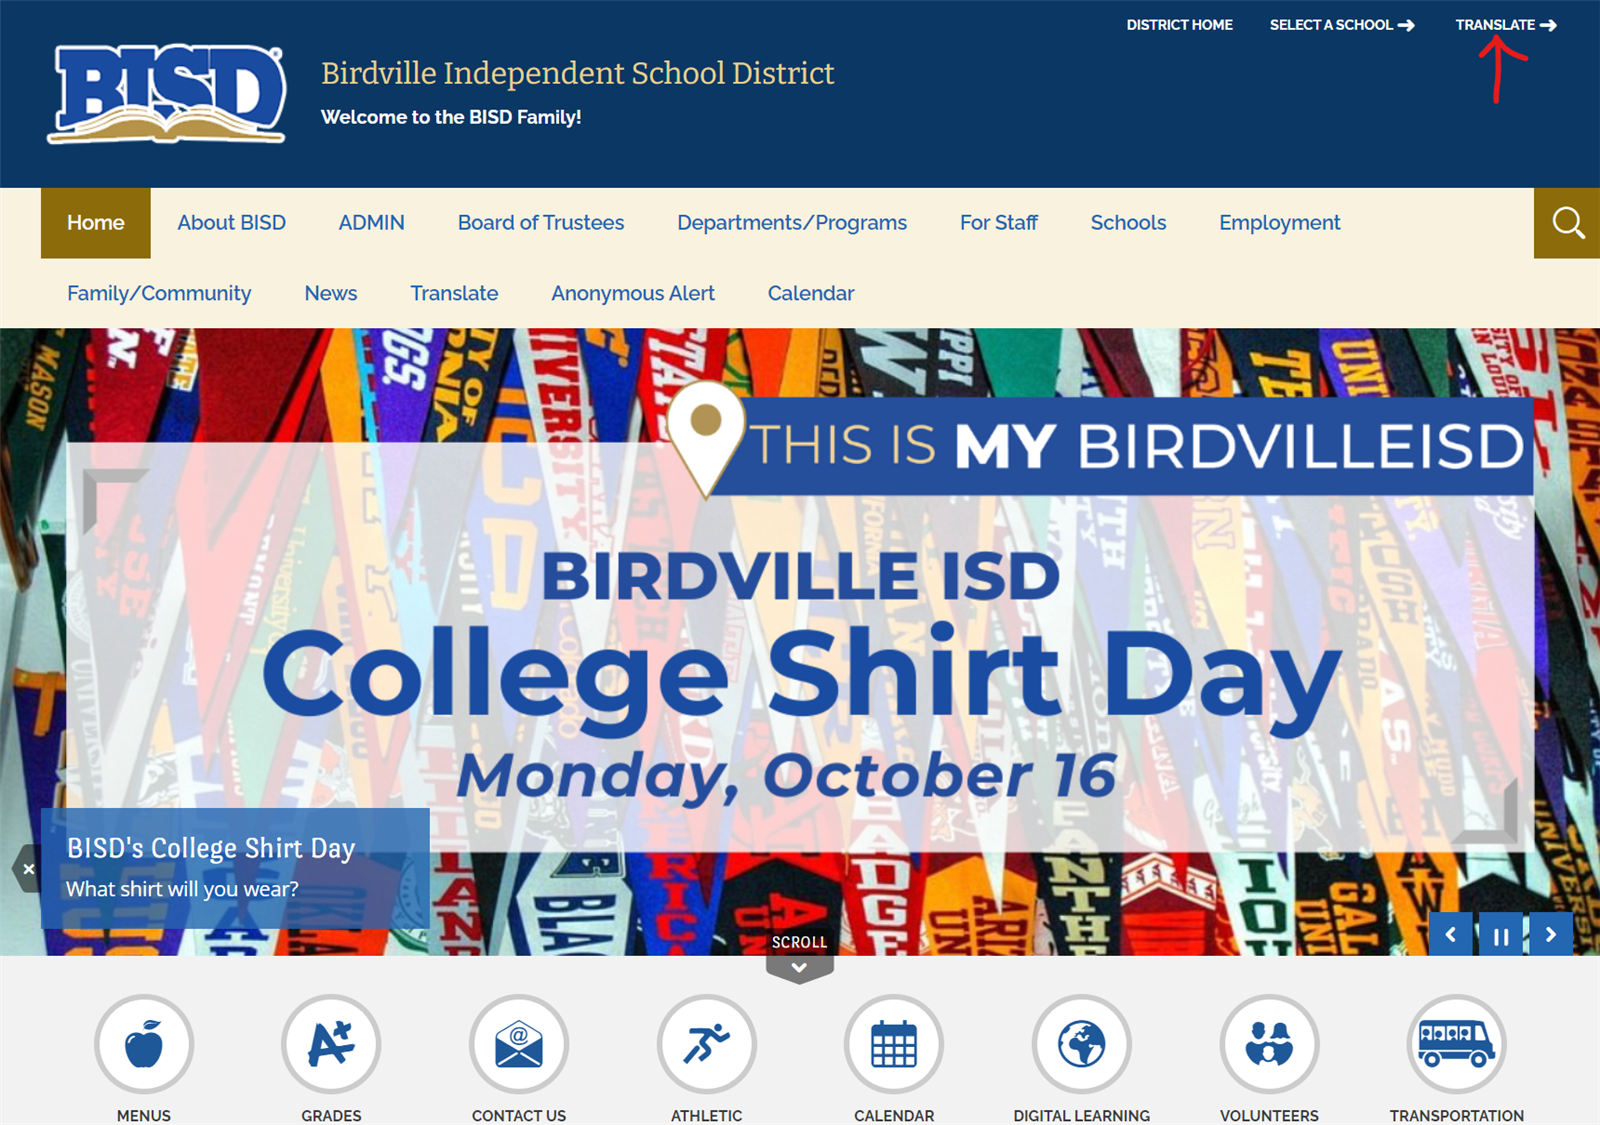Open the Calendar grid icon
Screen dimensions: 1600x1125
click(894, 1044)
